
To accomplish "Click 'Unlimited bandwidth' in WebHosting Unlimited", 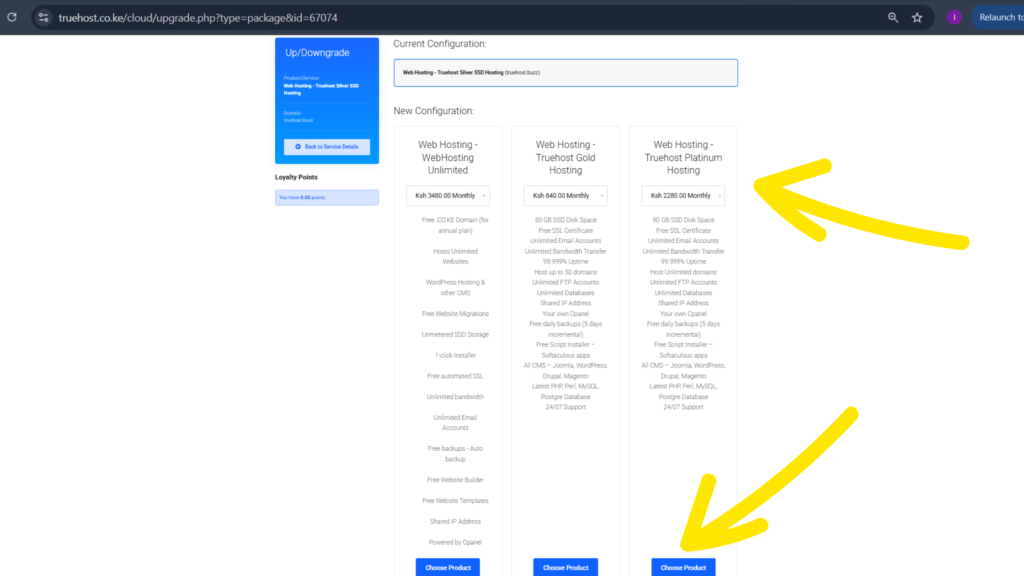I will pyautogui.click(x=455, y=397).
